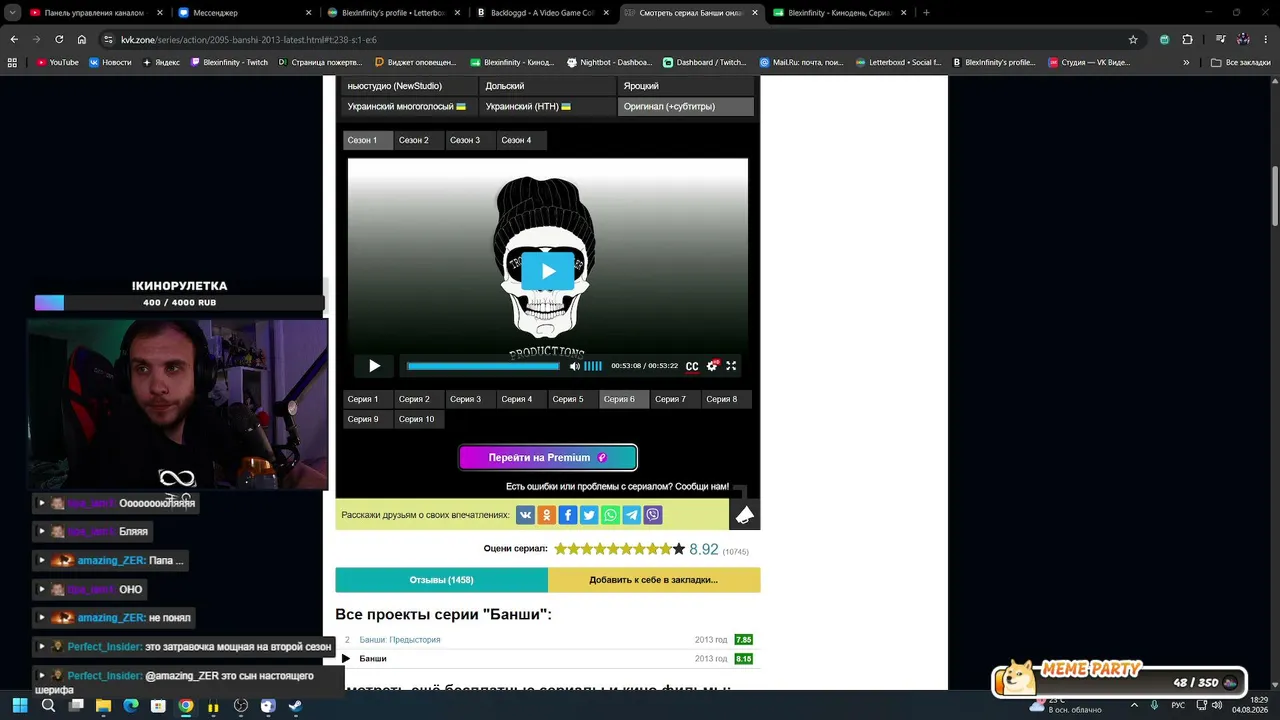Expand hidden bookmarks chevron
1280x720 pixels.
point(1186,62)
